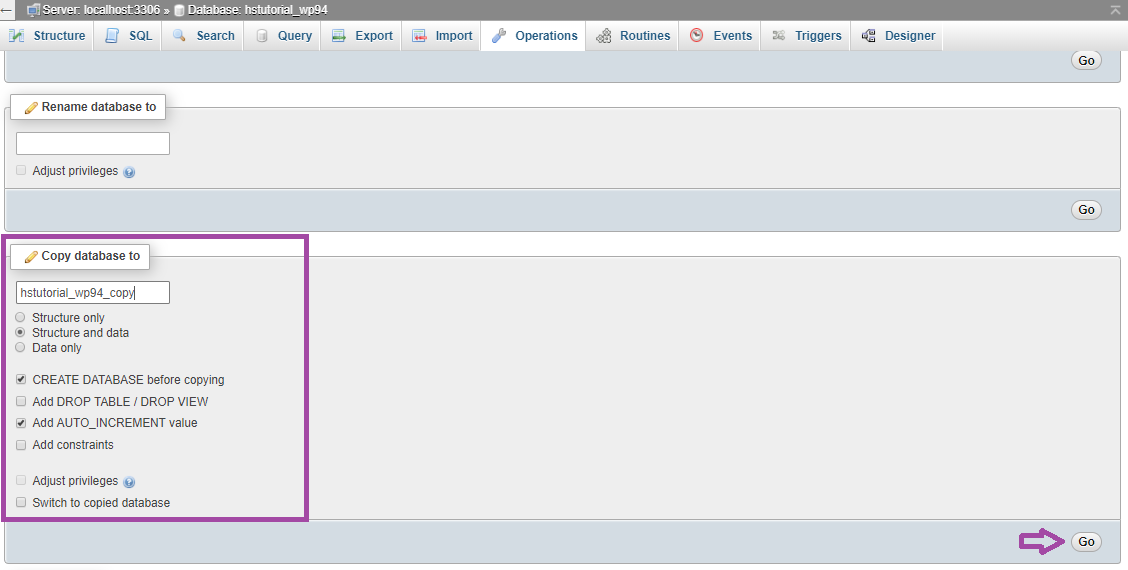Click the Import tab icon
This screenshot has height=570, width=1128.
click(x=419, y=36)
